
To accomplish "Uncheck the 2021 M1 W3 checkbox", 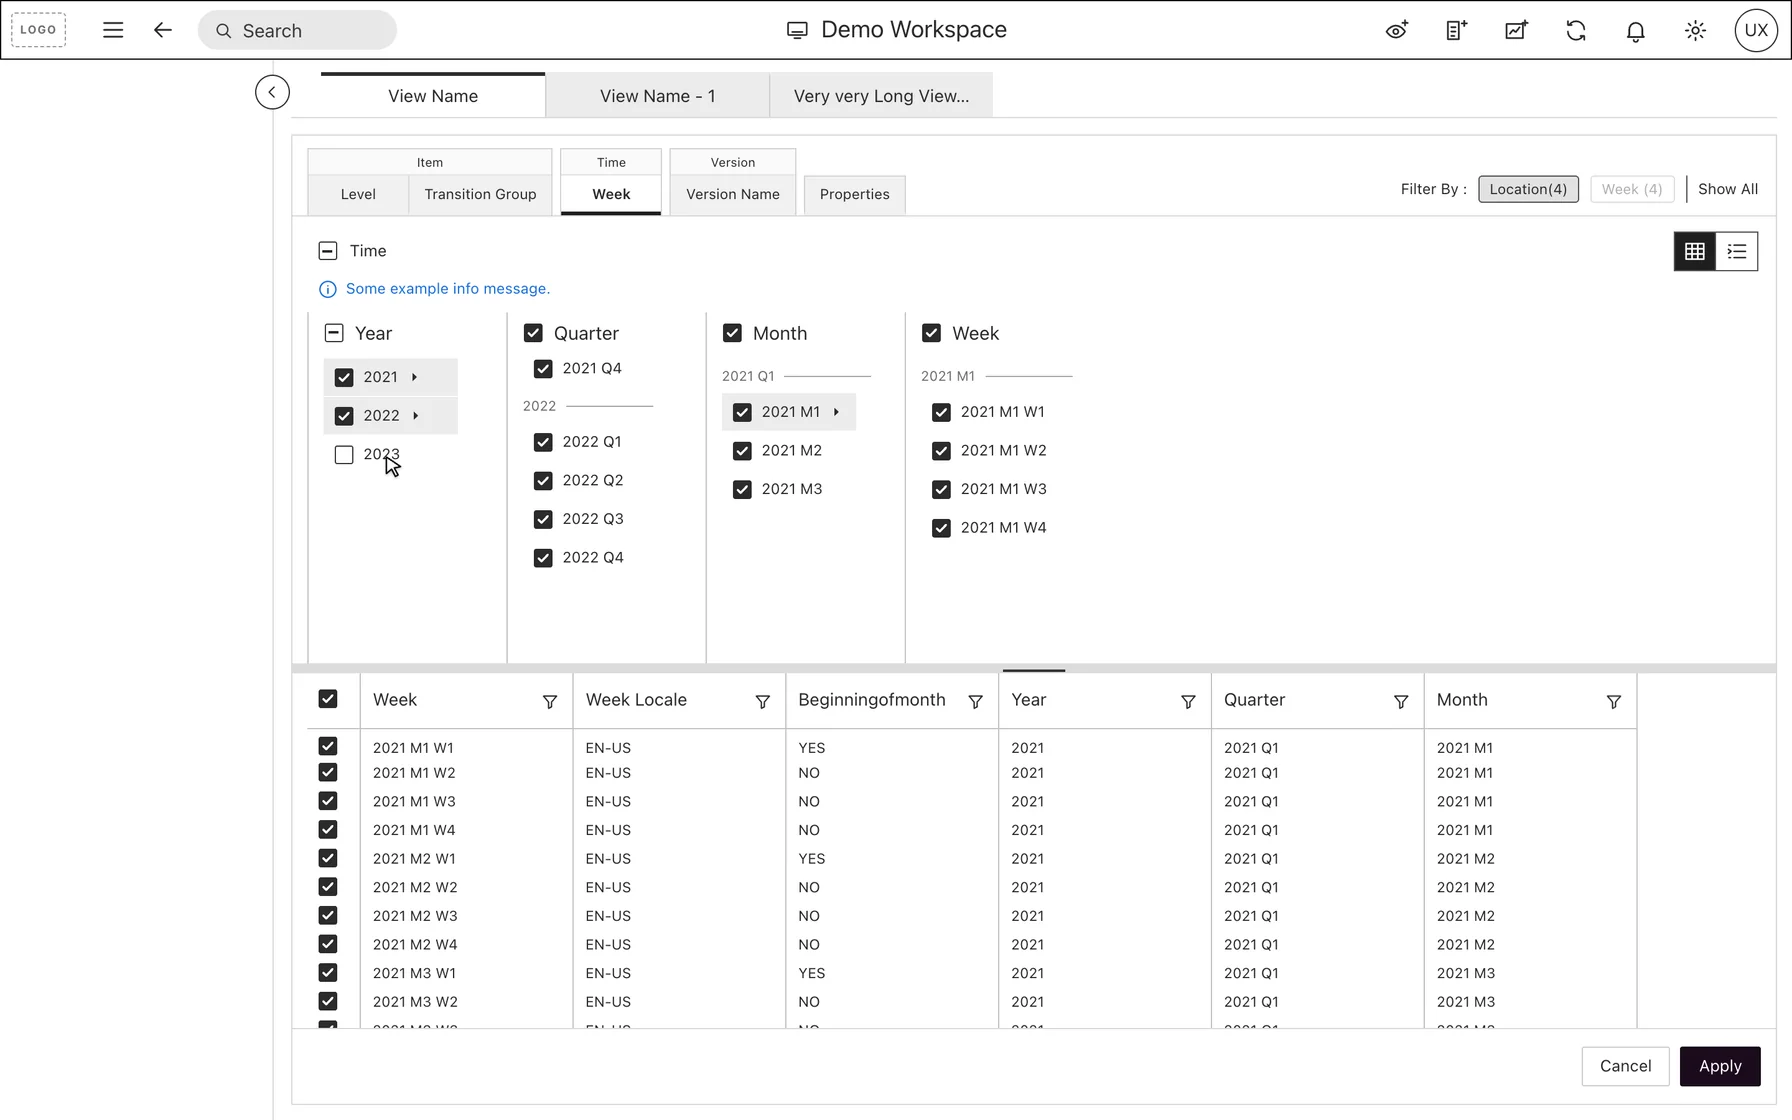I will coord(941,489).
